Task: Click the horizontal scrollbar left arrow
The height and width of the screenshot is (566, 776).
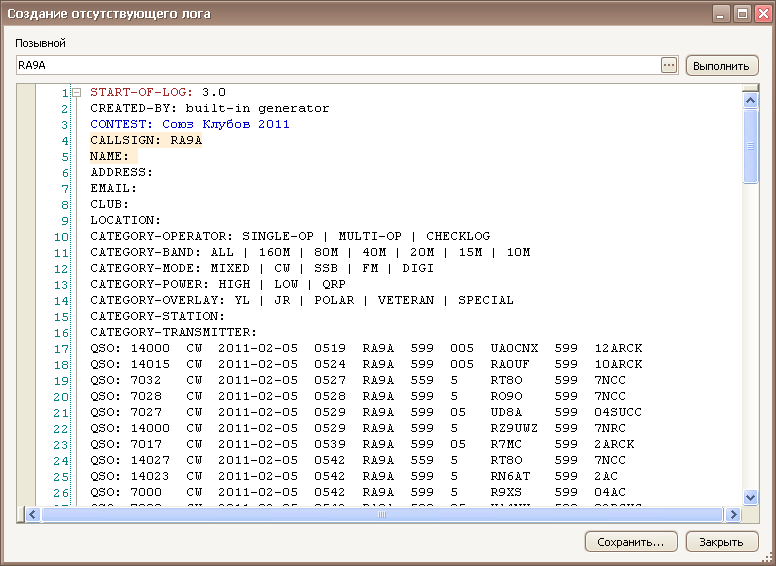Action: pyautogui.click(x=32, y=514)
